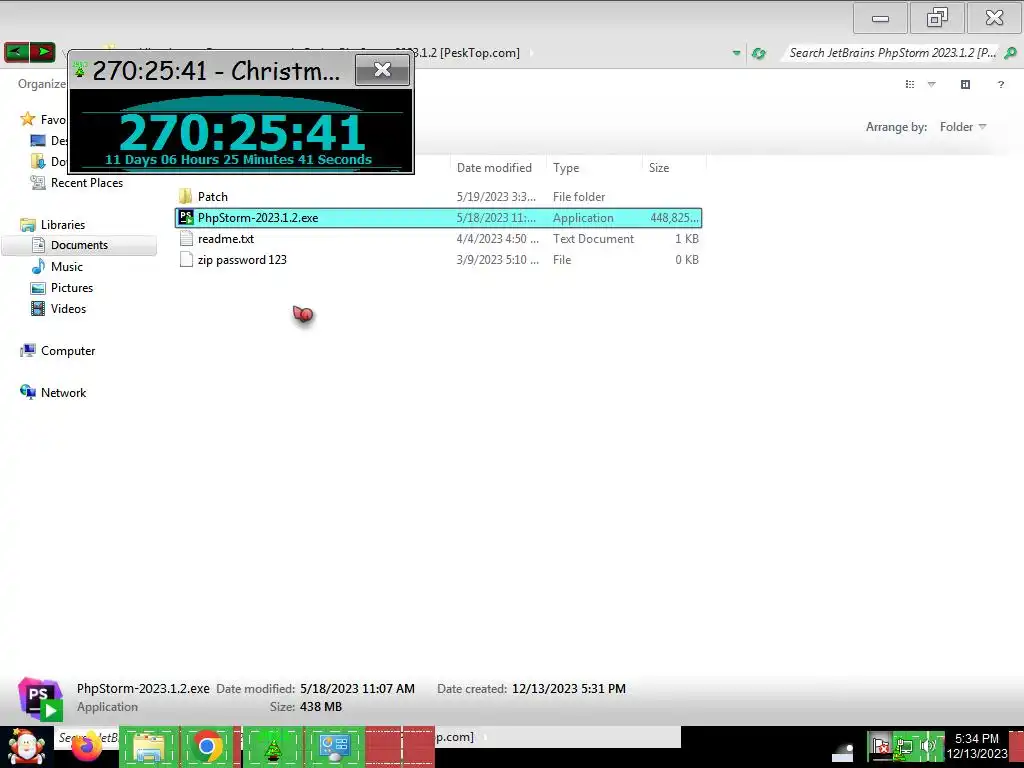
Task: Click the PhpStorm-2023.1.2.exe file icon
Action: pos(185,217)
